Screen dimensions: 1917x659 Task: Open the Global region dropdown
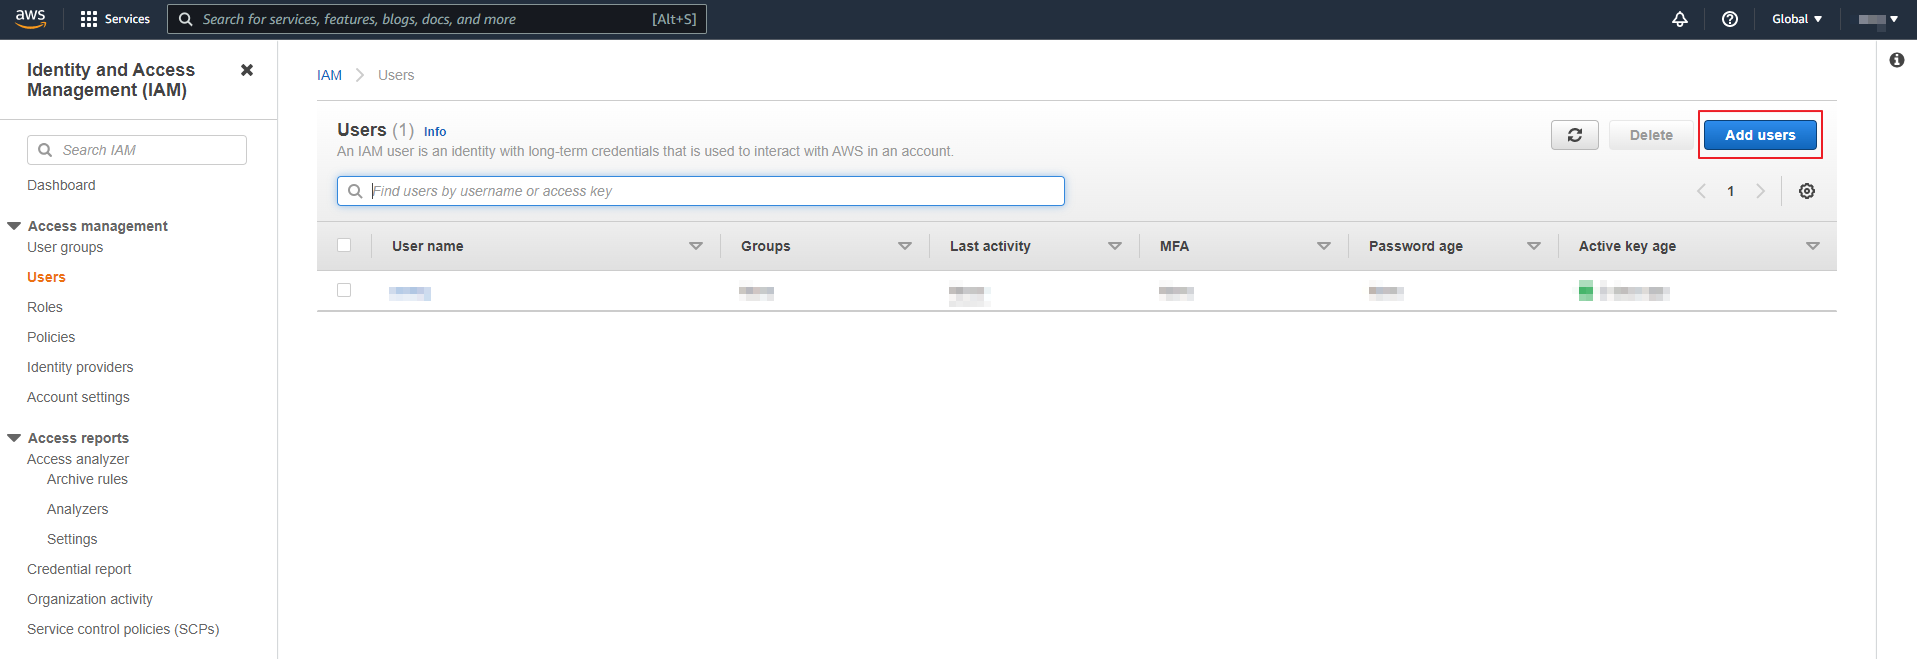(1797, 19)
